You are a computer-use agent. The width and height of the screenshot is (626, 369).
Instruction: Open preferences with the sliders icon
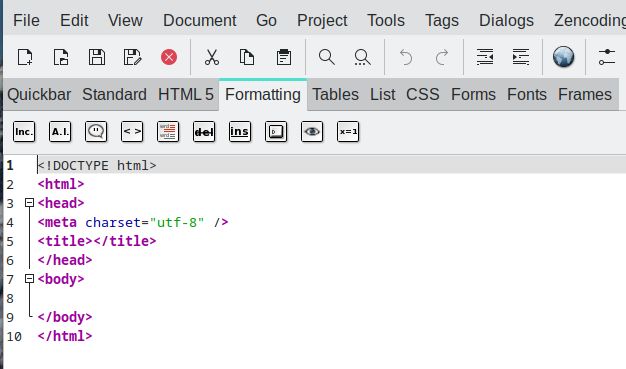pos(607,57)
